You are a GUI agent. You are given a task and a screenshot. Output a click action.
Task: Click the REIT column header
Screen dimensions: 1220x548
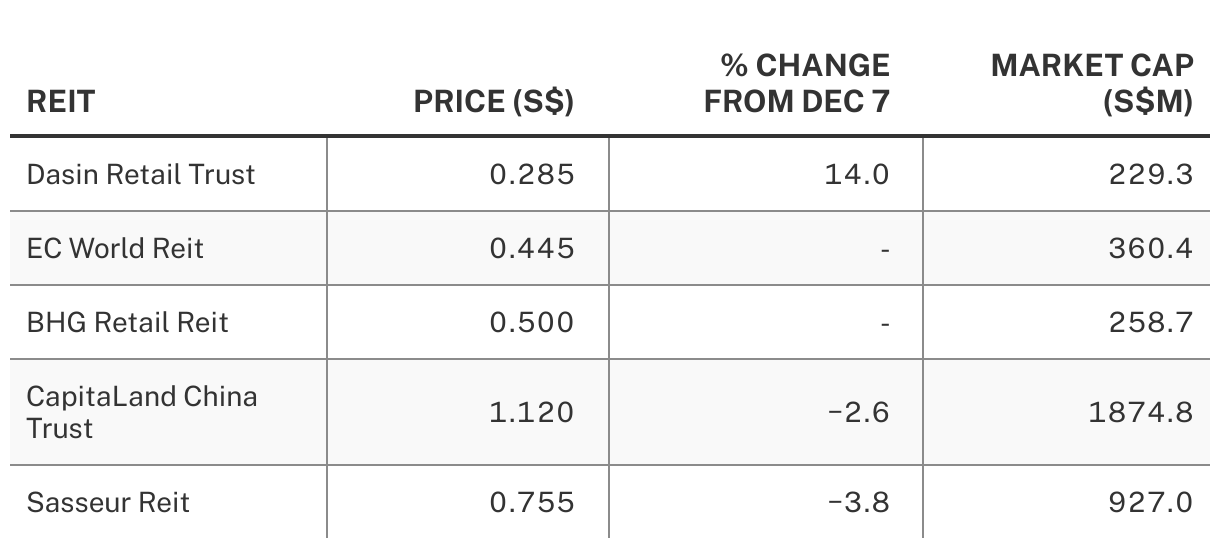pyautogui.click(x=60, y=101)
